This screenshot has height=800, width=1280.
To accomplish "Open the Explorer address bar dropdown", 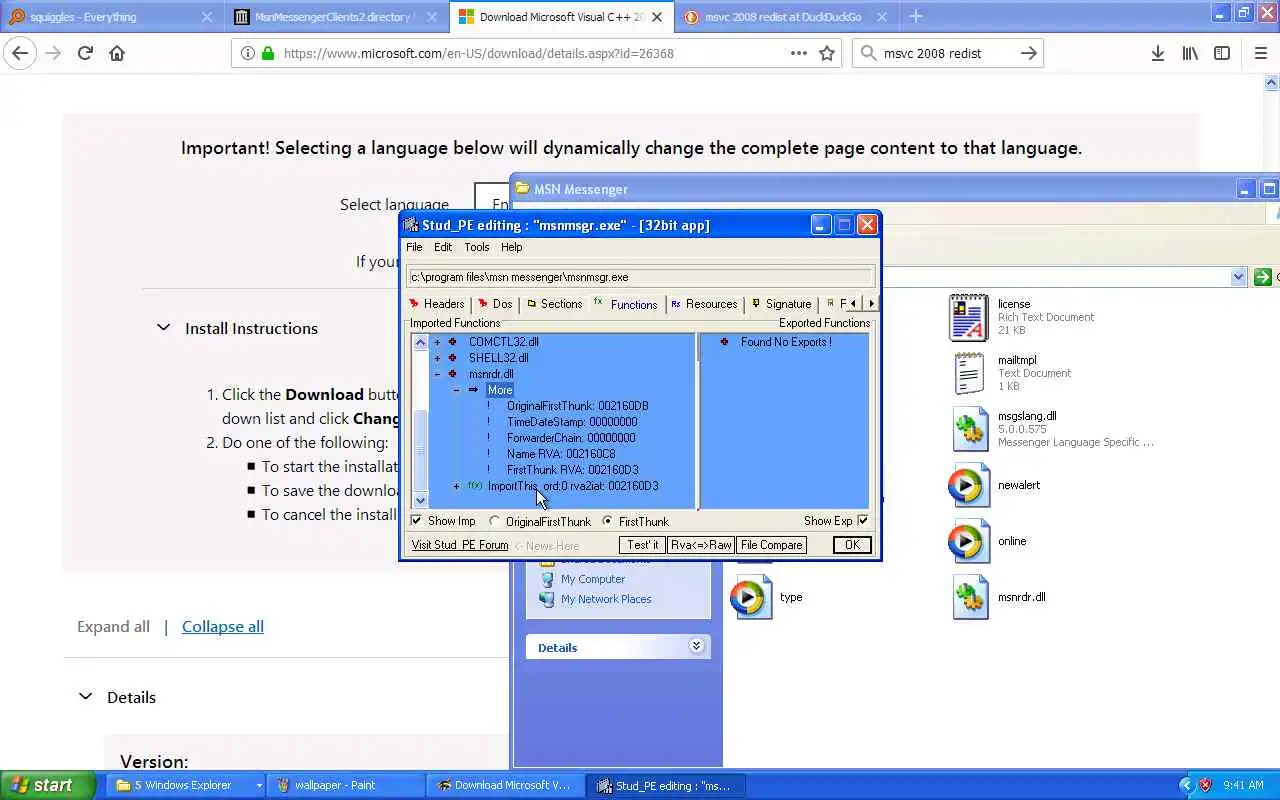I will pos(1238,277).
